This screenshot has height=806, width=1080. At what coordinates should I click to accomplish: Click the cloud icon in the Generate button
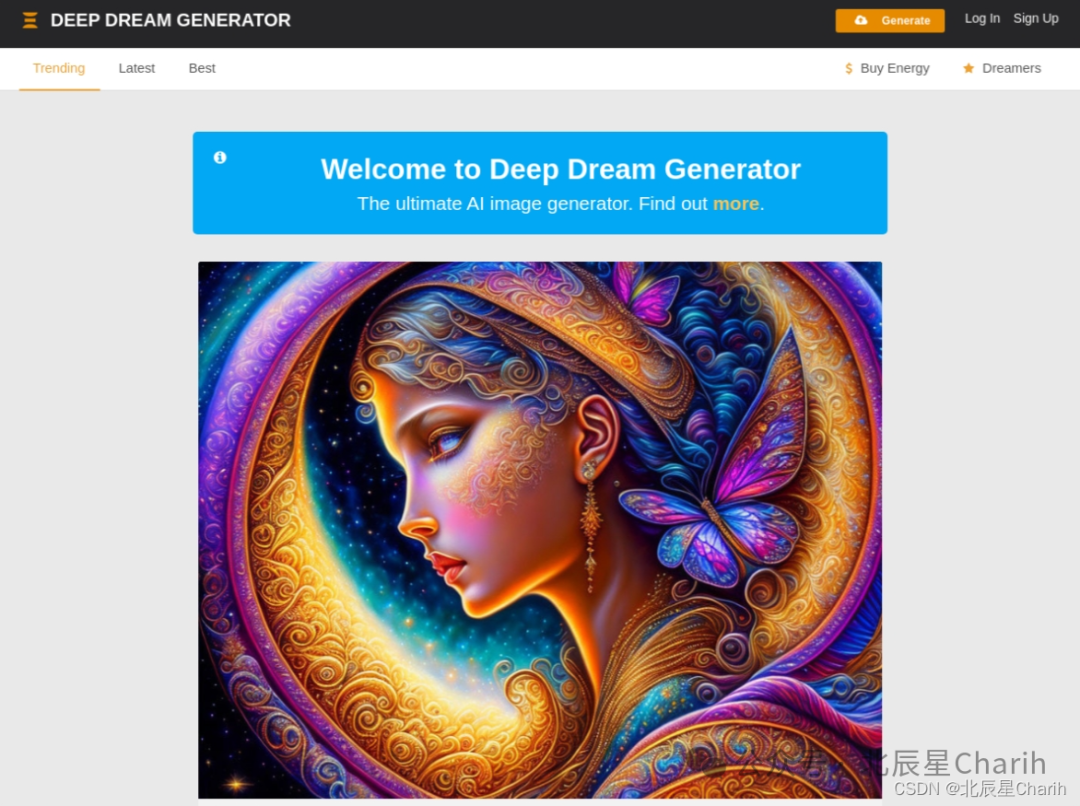coord(861,21)
